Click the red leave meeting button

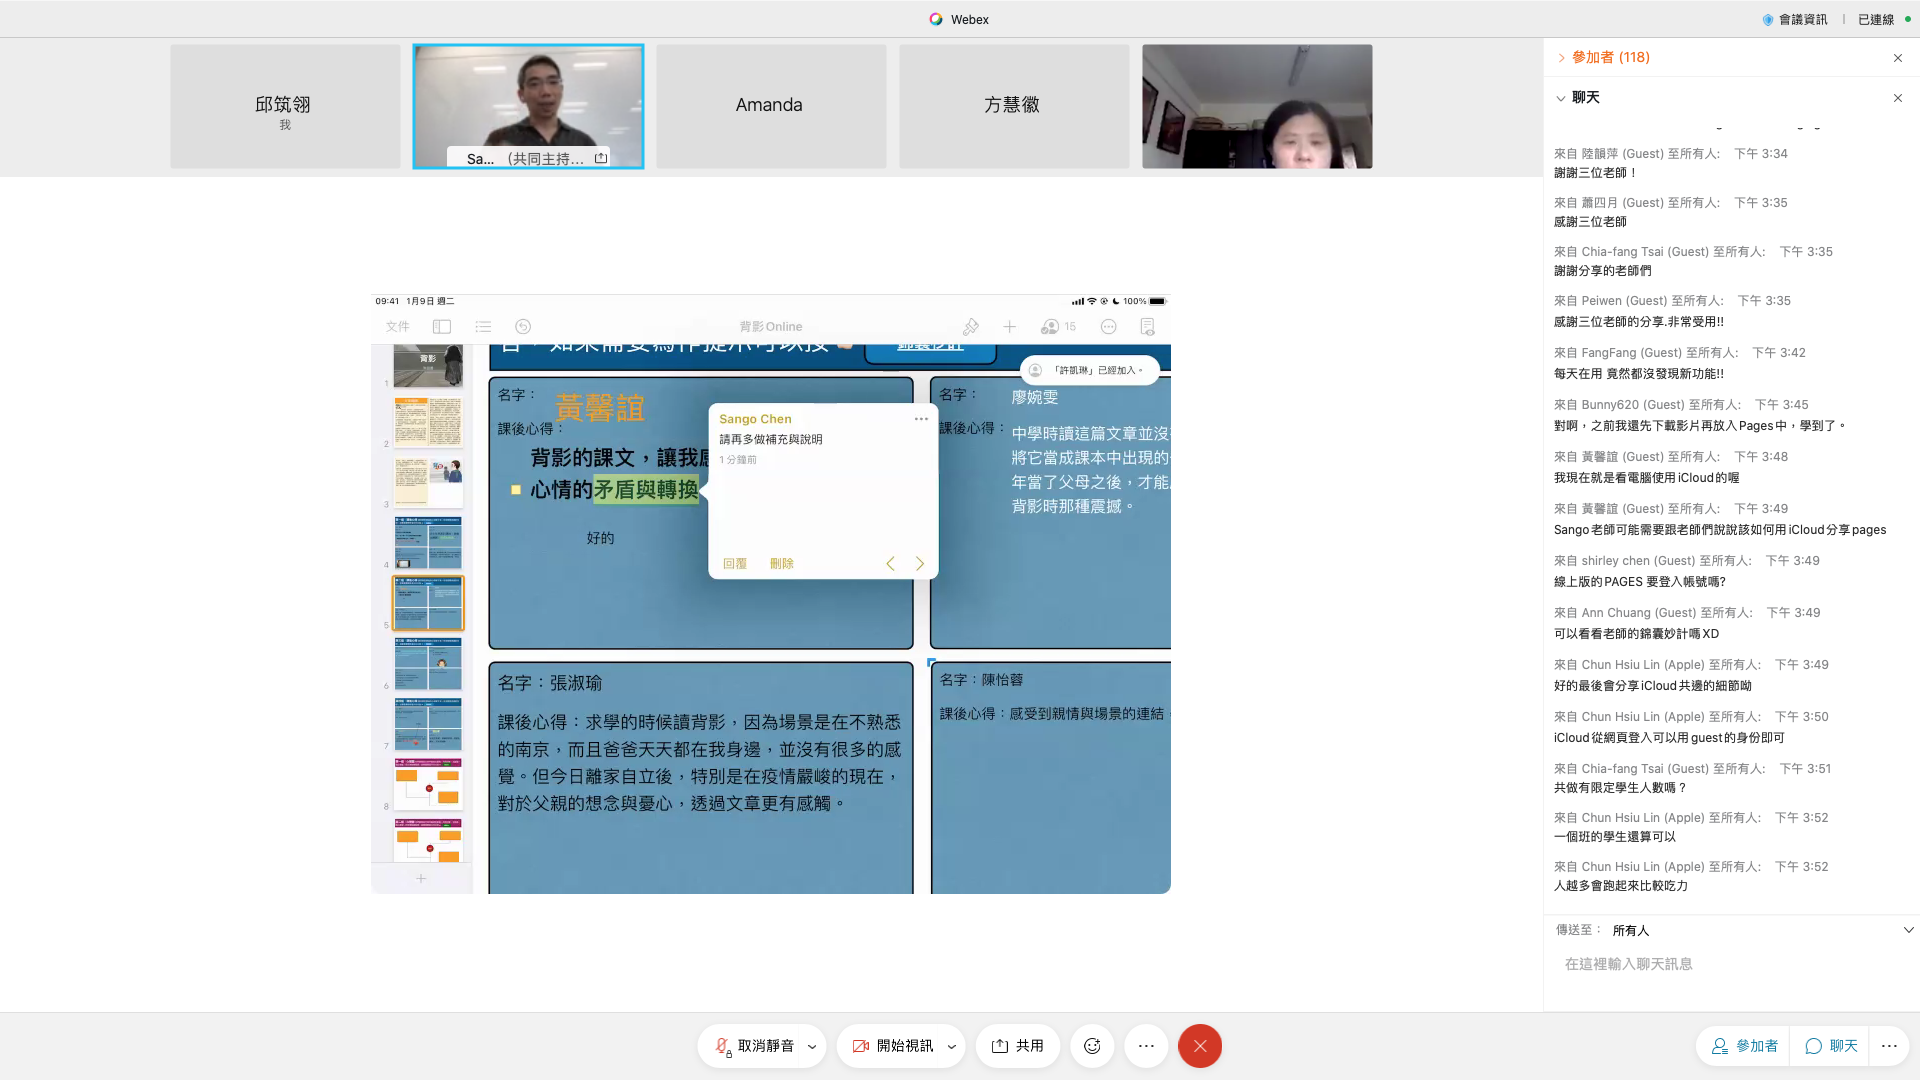(1200, 1046)
